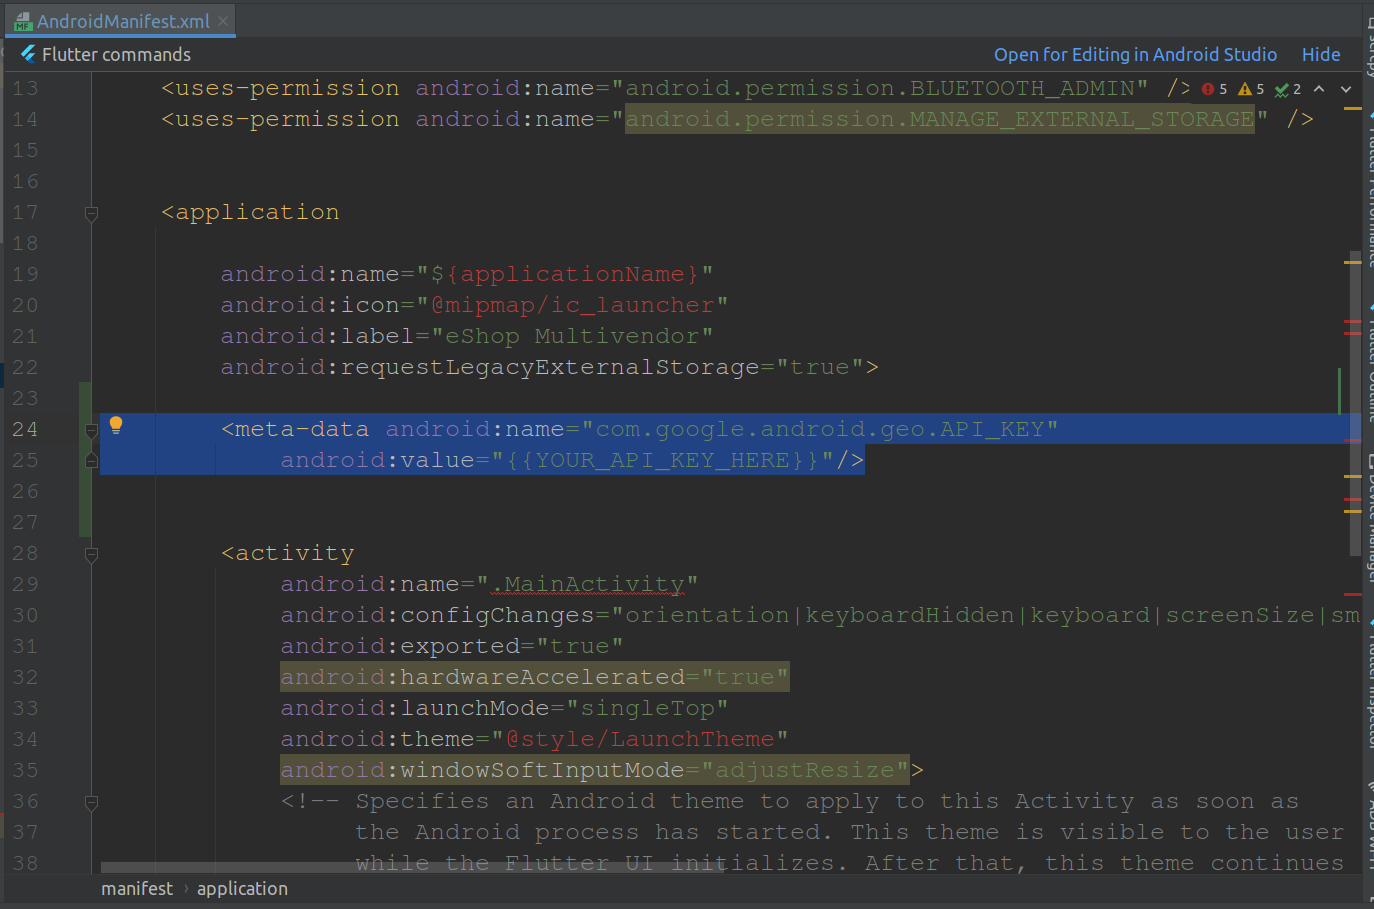Click the yellow lightbulb quick-fix icon

pos(116,425)
